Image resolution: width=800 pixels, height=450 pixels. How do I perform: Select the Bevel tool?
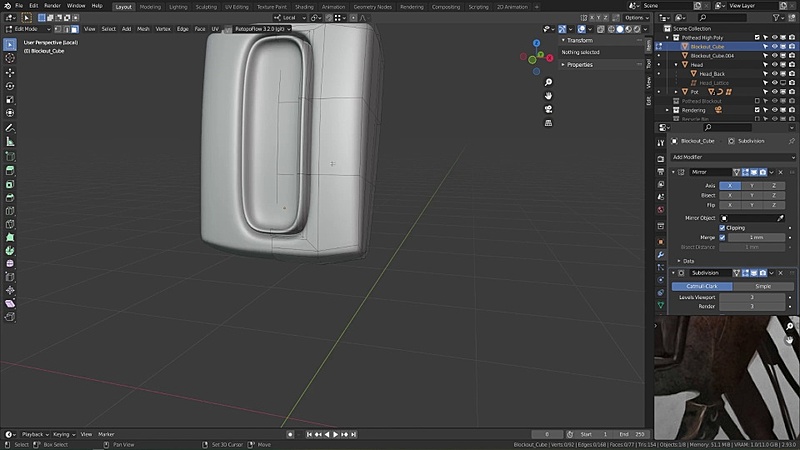click(x=10, y=197)
